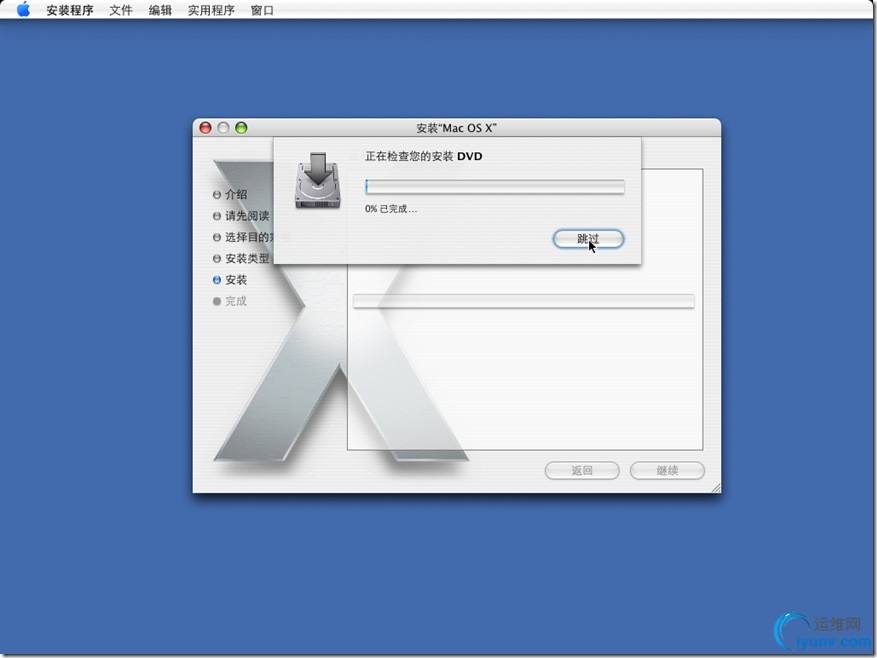Click the DVD check progress bar
This screenshot has height=658, width=877.
point(494,187)
